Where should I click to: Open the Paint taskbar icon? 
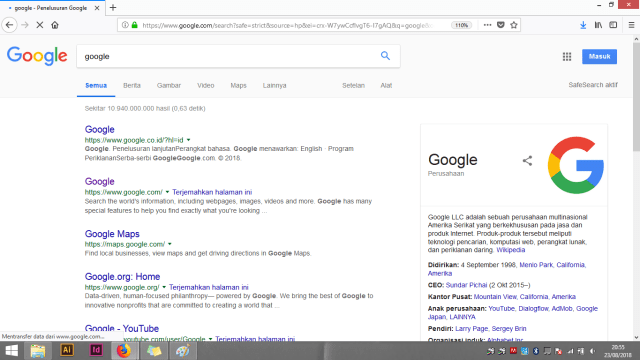pyautogui.click(x=182, y=351)
